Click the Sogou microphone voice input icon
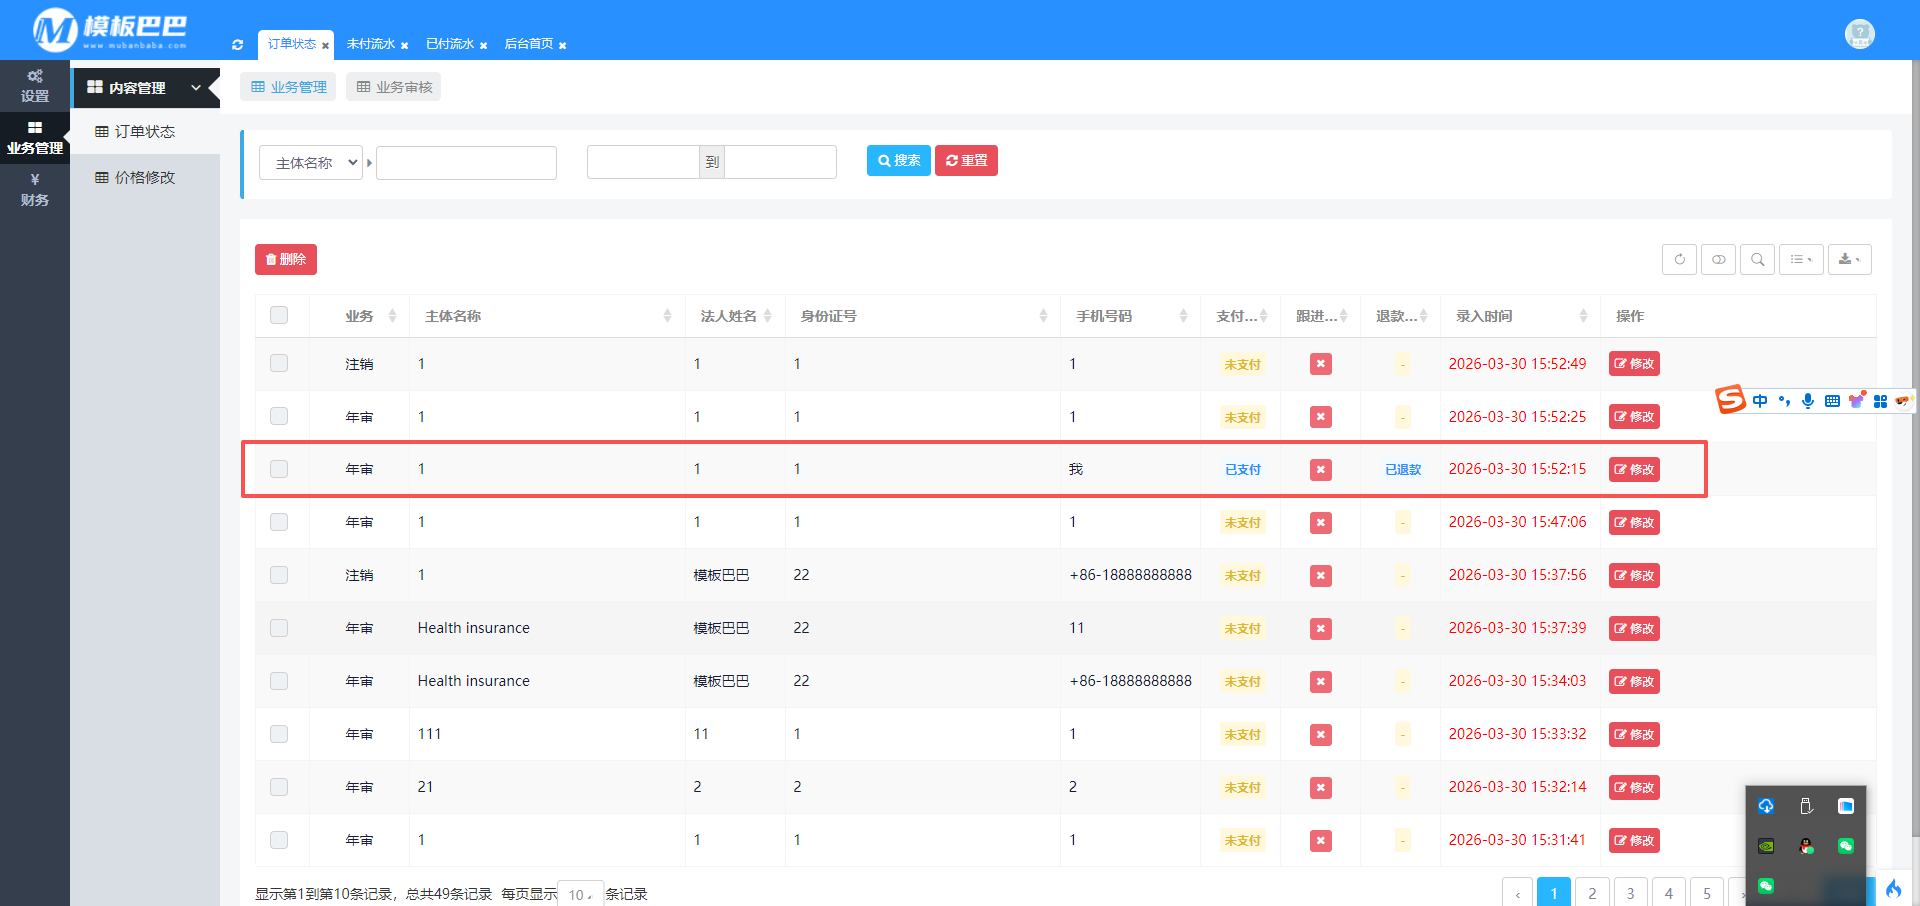Image resolution: width=1920 pixels, height=906 pixels. coord(1807,401)
